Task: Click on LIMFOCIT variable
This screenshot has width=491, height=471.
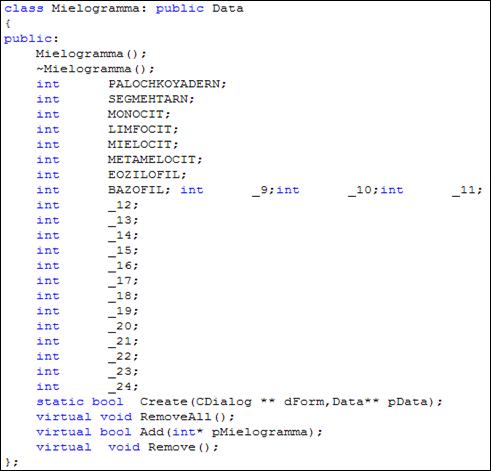Action: coord(140,129)
